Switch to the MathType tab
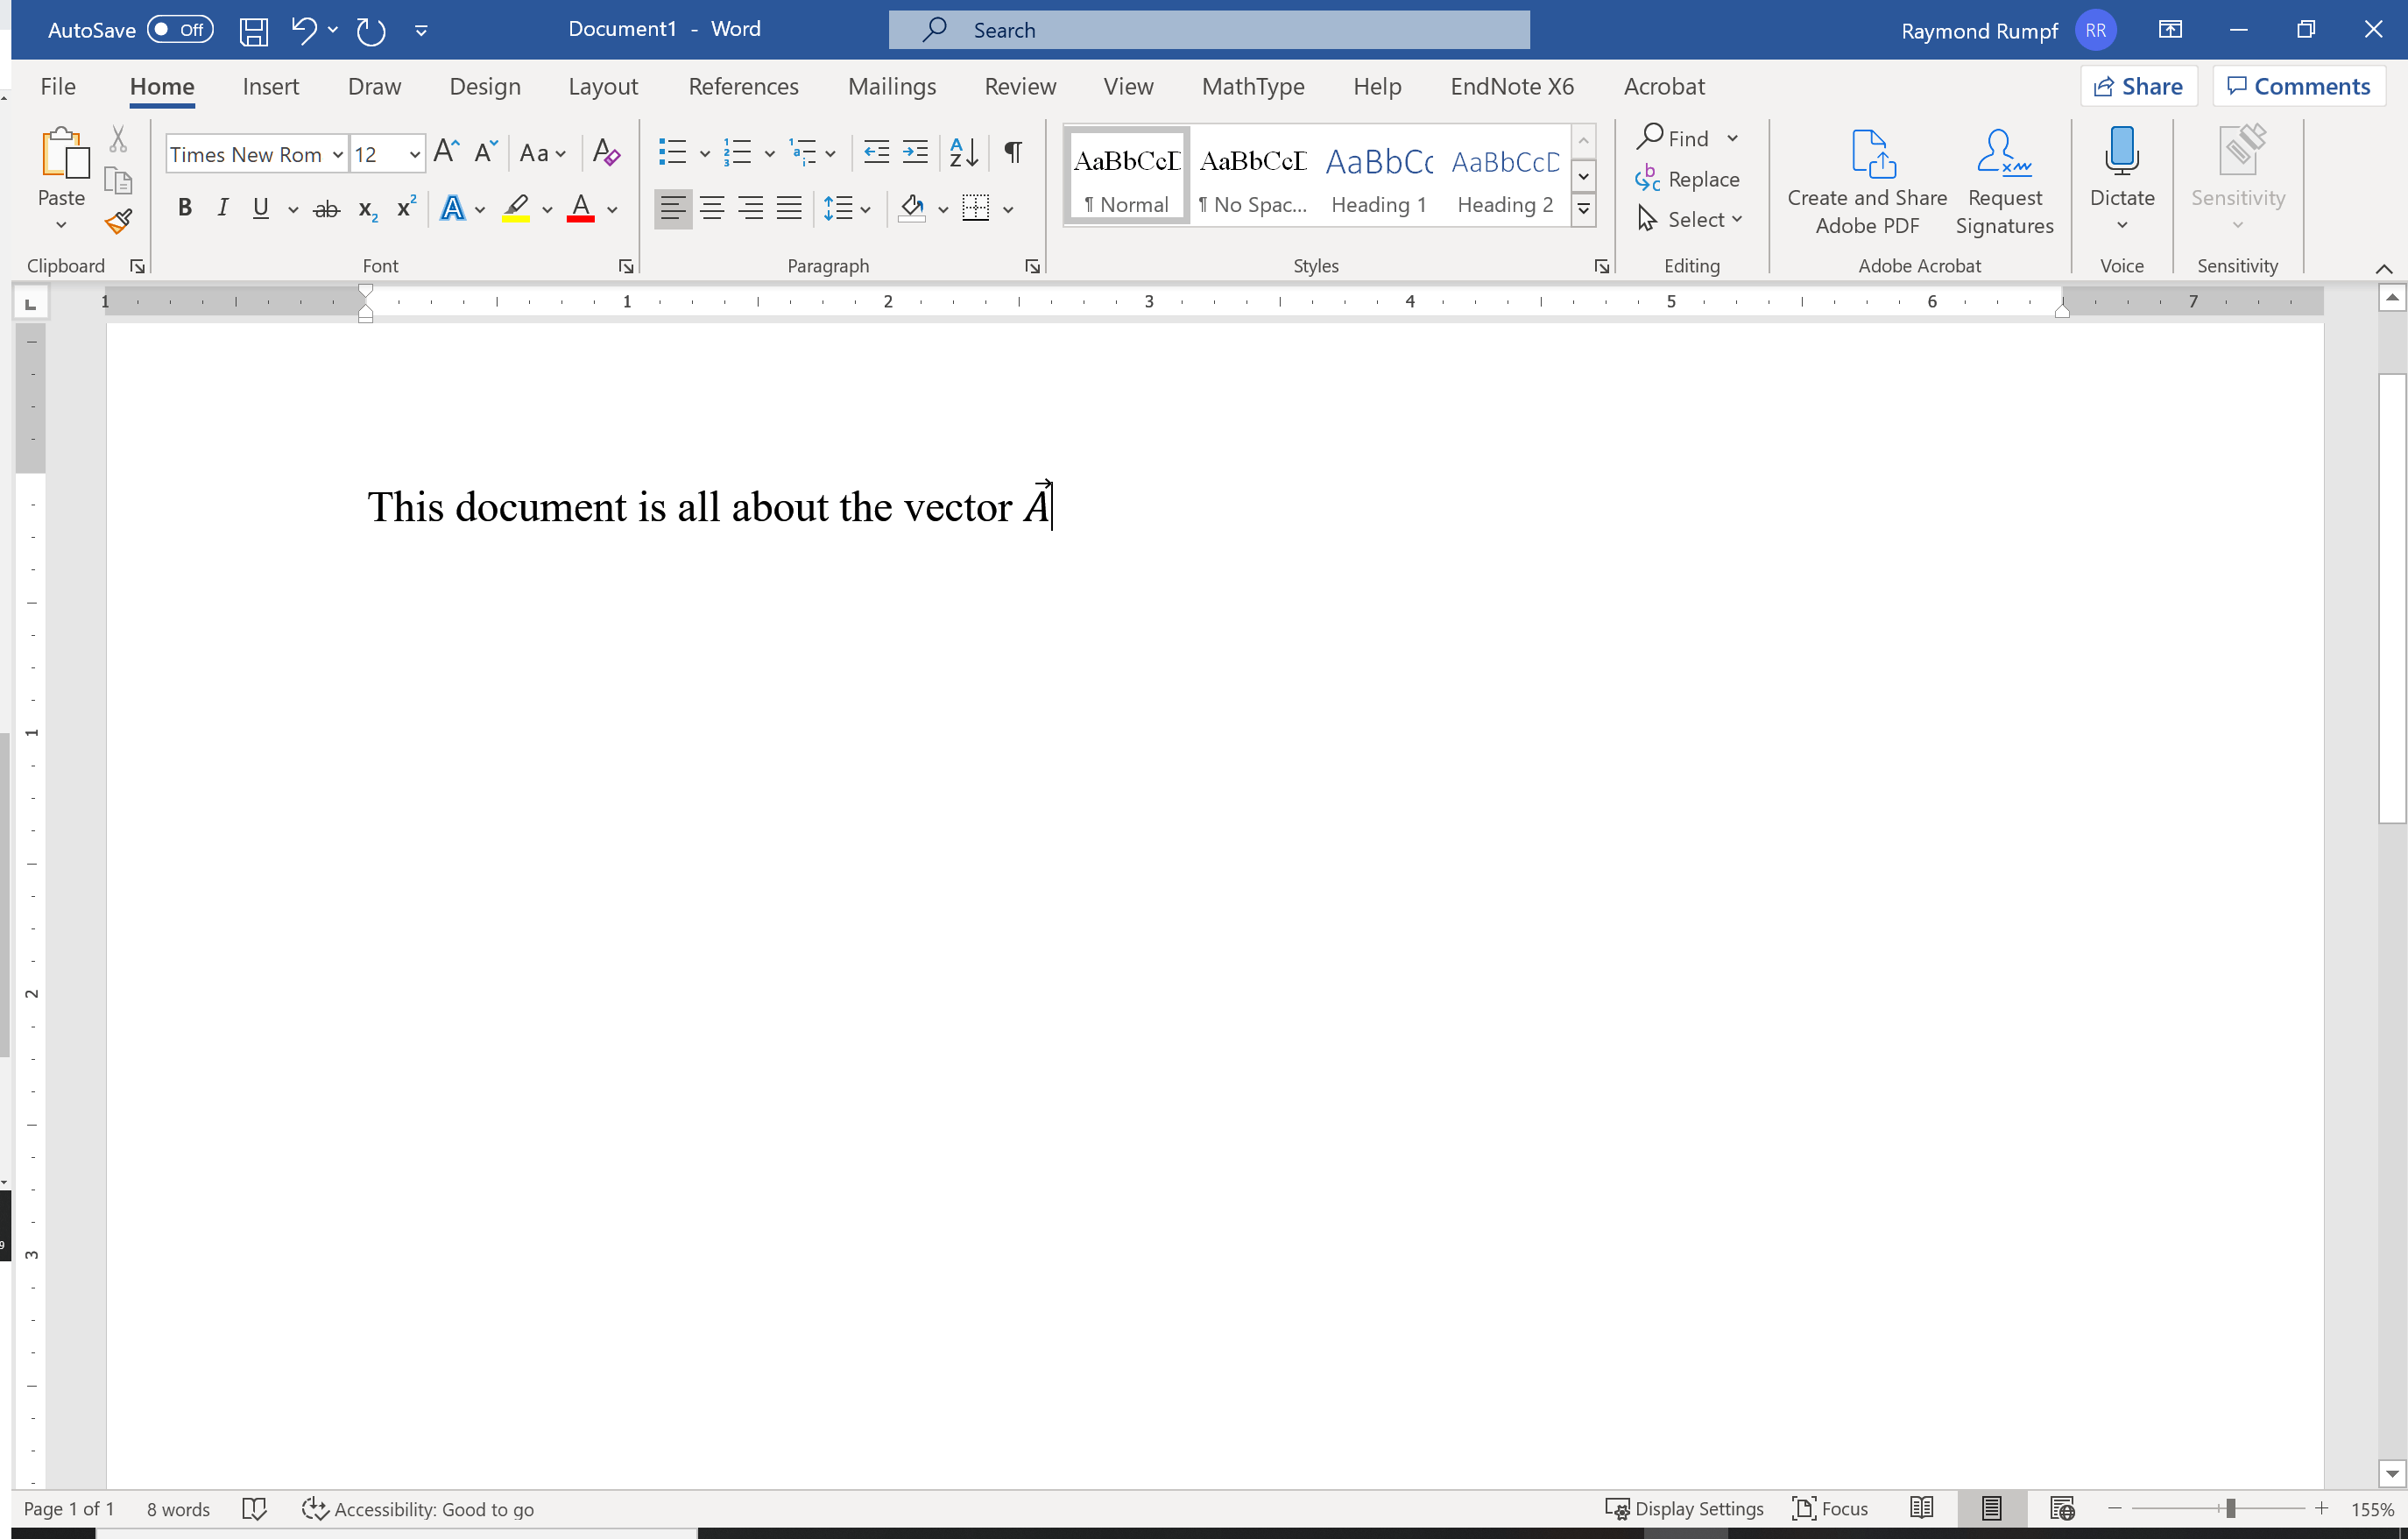Screen dimensions: 2408x1539 [1252, 86]
